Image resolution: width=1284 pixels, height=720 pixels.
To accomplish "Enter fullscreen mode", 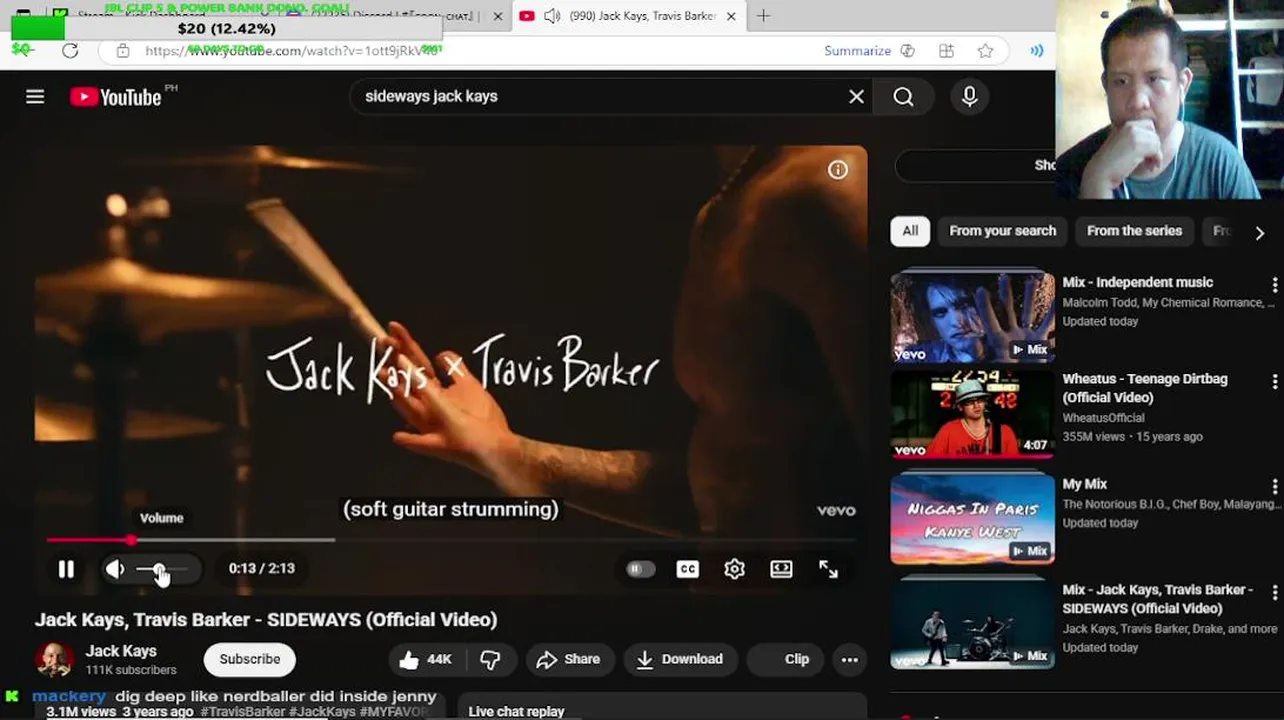I will (x=828, y=569).
